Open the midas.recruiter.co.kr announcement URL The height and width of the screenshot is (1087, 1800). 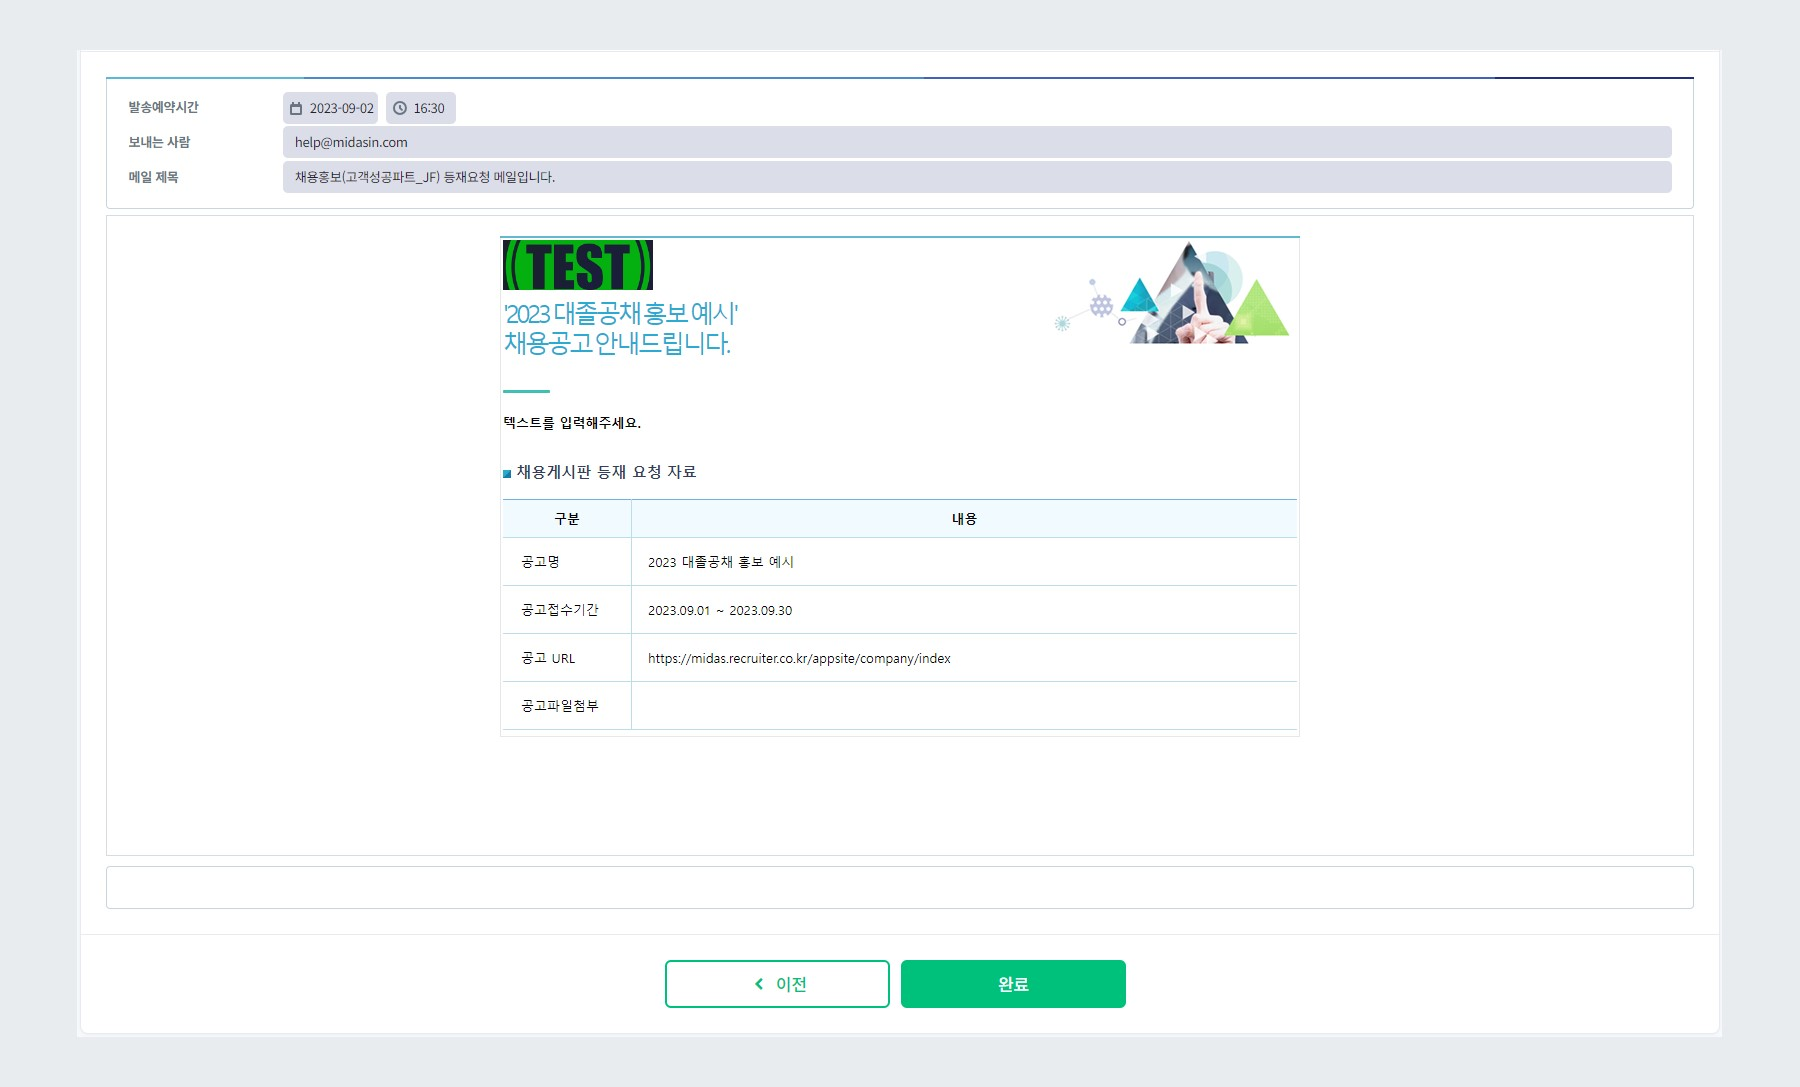coord(800,658)
